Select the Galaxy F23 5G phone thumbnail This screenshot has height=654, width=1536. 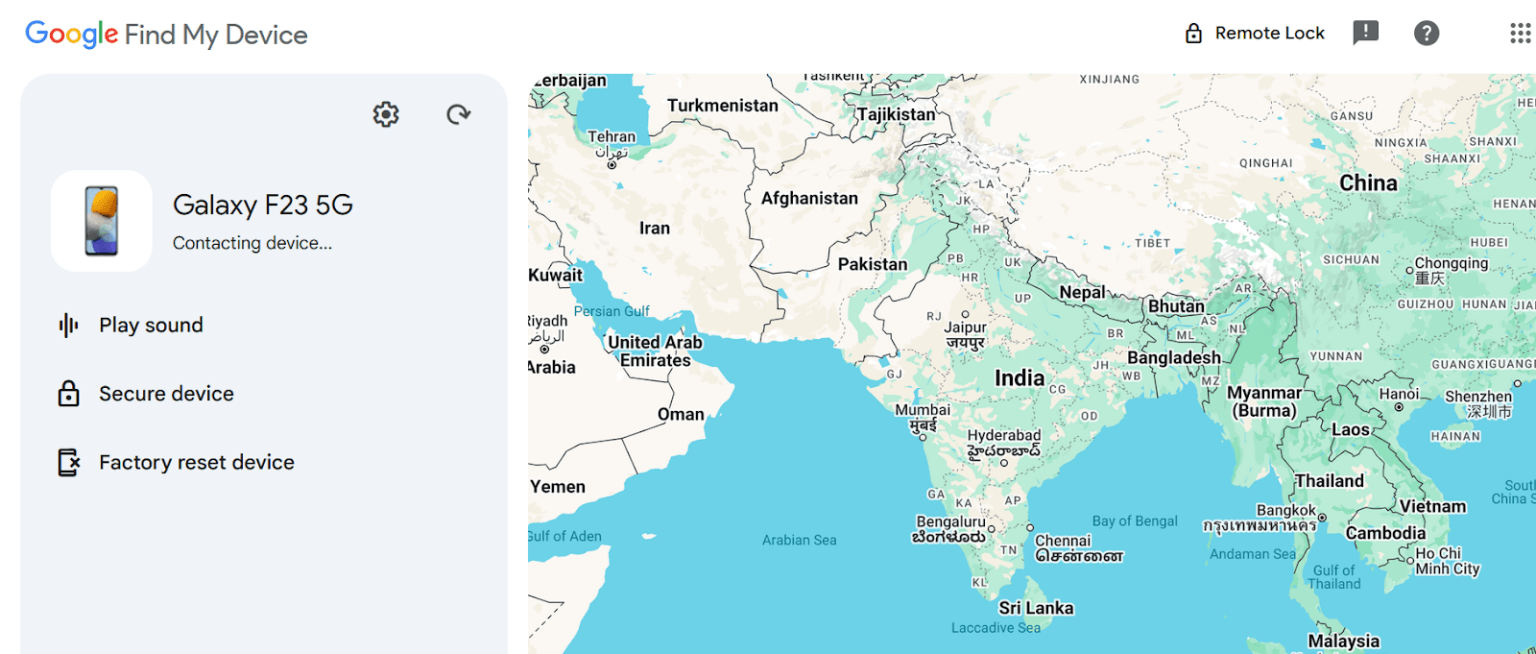(101, 220)
